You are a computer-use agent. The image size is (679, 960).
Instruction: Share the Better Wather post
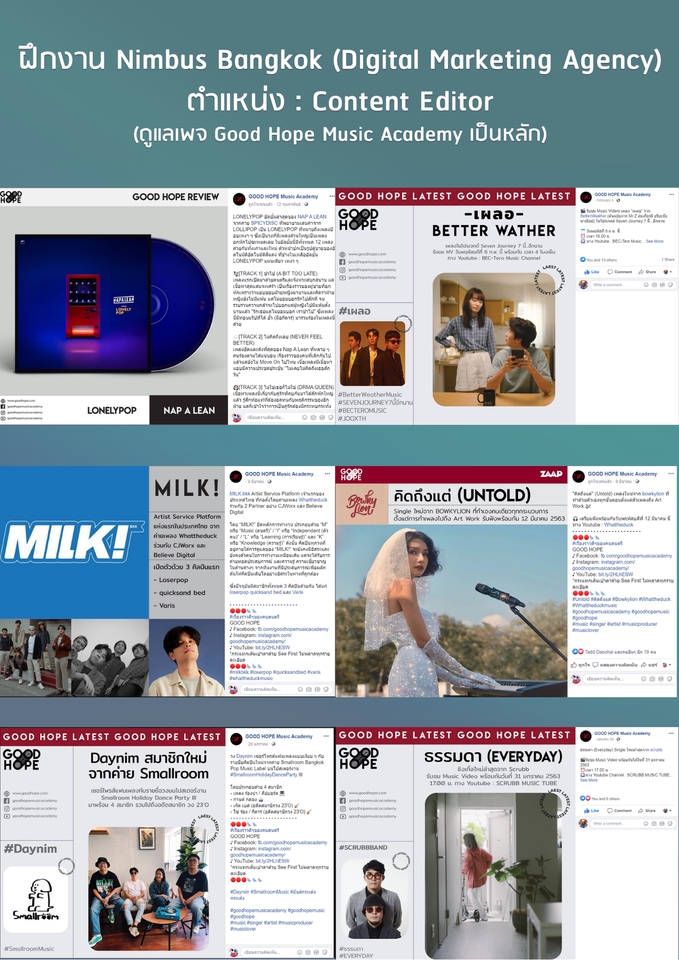coord(647,272)
